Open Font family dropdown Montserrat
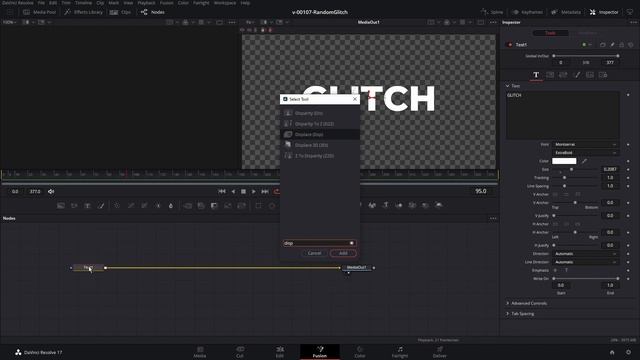640x360 pixels. pos(585,144)
